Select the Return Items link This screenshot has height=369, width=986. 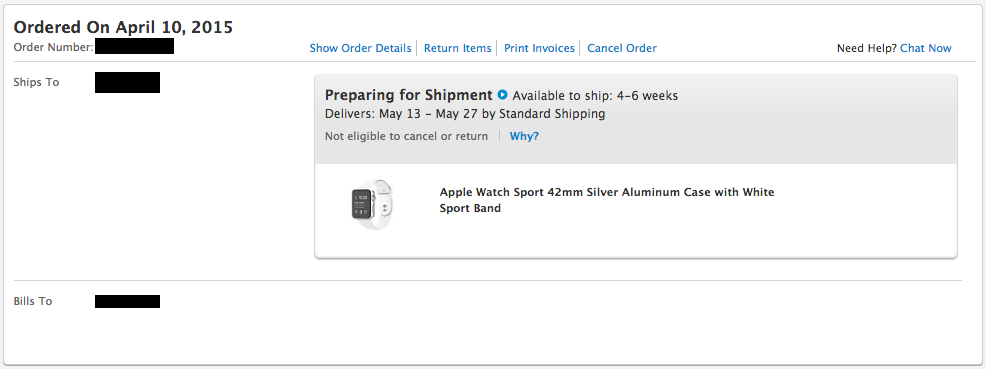click(x=458, y=48)
